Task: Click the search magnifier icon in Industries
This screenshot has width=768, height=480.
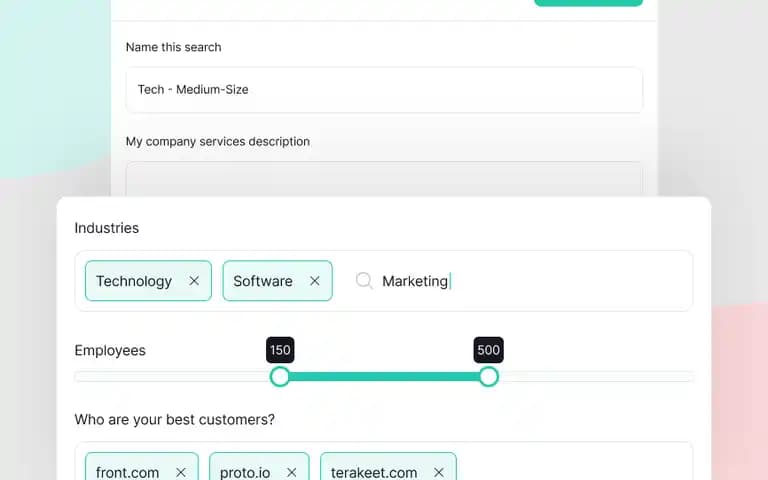Action: point(364,281)
